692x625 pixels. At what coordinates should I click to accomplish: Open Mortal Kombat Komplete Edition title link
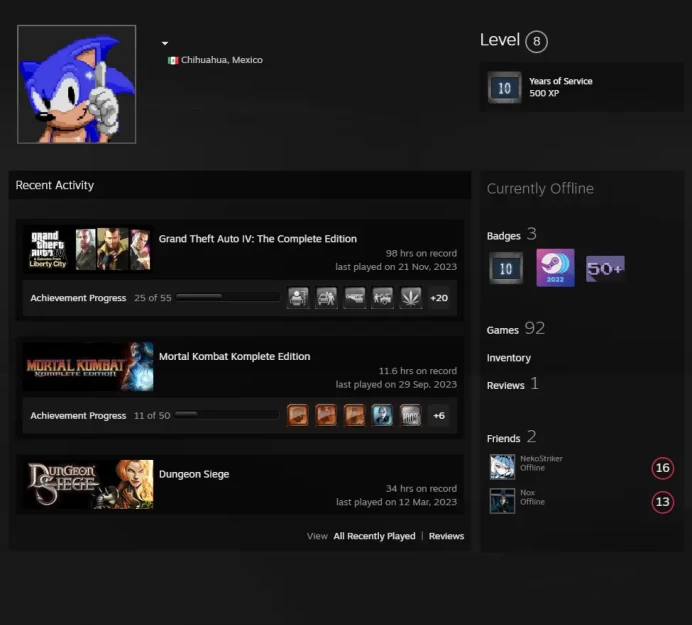(x=234, y=356)
